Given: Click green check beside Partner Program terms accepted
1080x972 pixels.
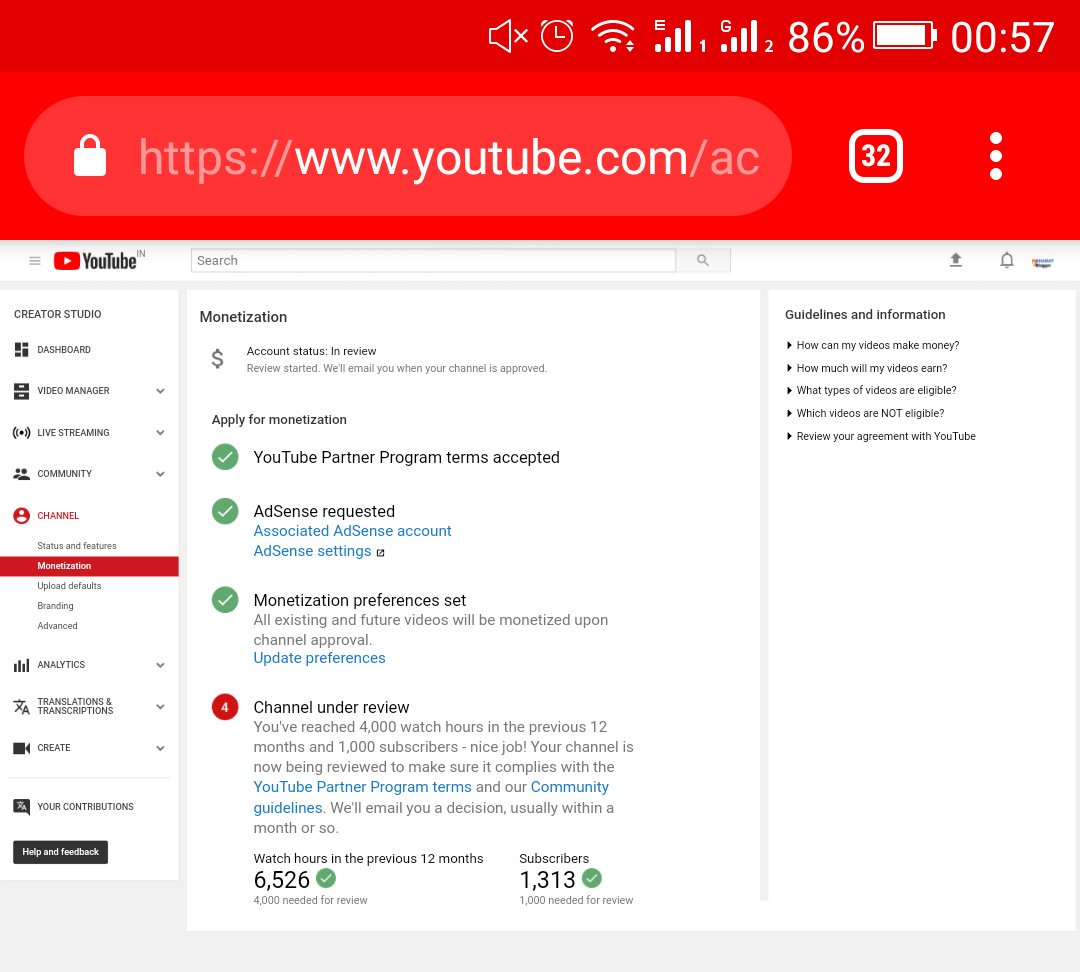Looking at the screenshot, I should [x=225, y=457].
